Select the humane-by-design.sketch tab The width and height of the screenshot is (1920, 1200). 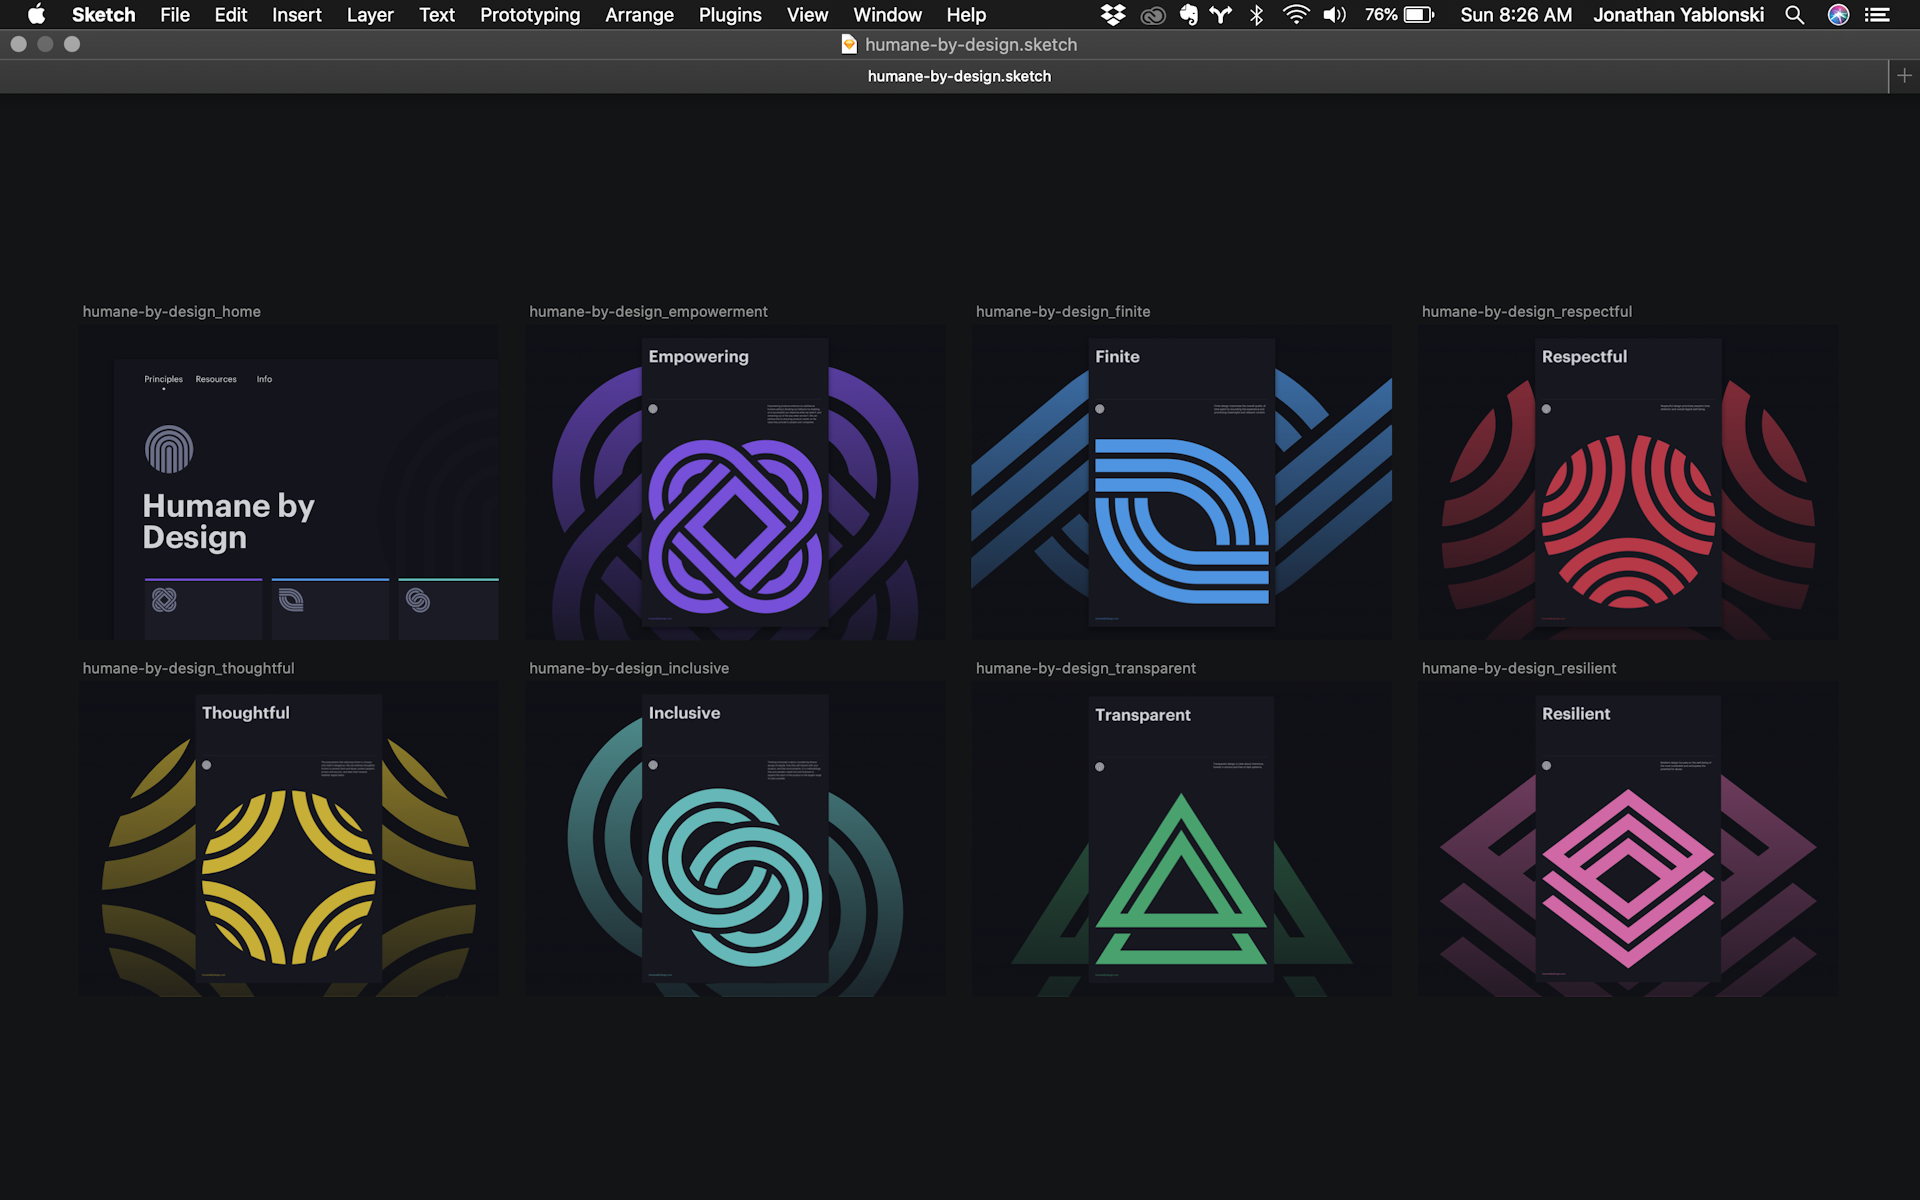pos(959,76)
